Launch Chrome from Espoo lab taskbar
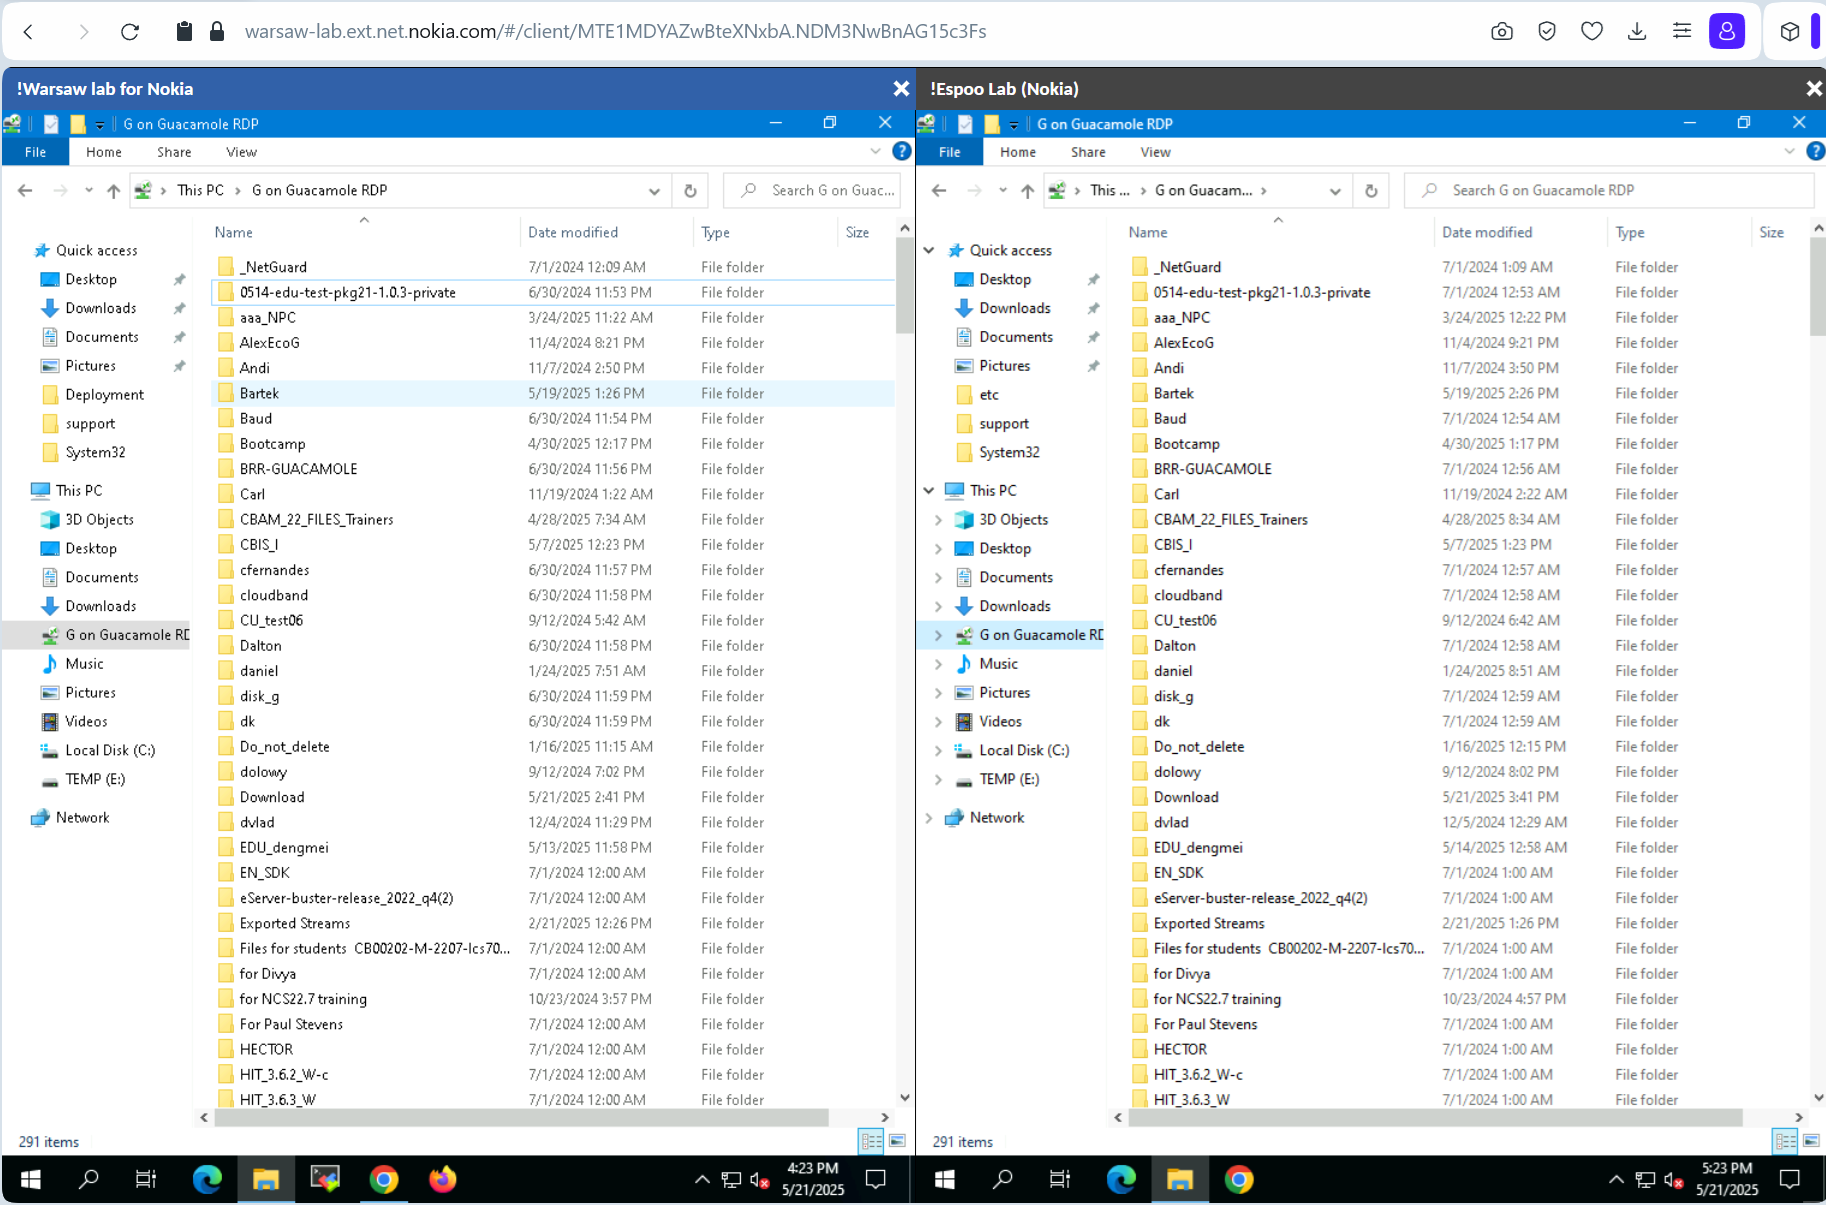The height and width of the screenshot is (1205, 1829). (1238, 1180)
